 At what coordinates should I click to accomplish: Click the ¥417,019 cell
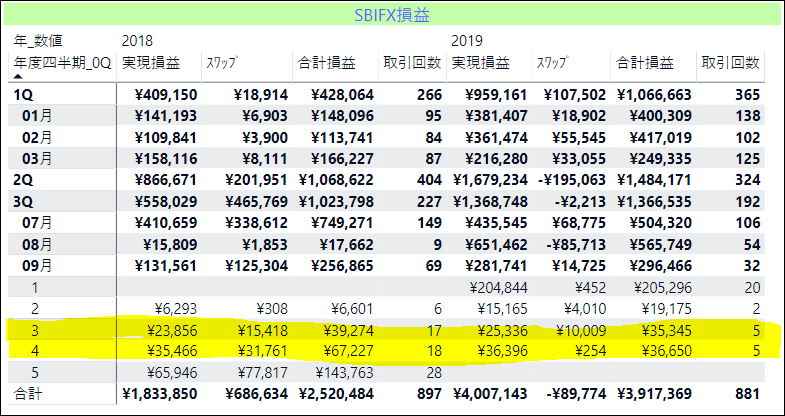pyautogui.click(x=660, y=138)
